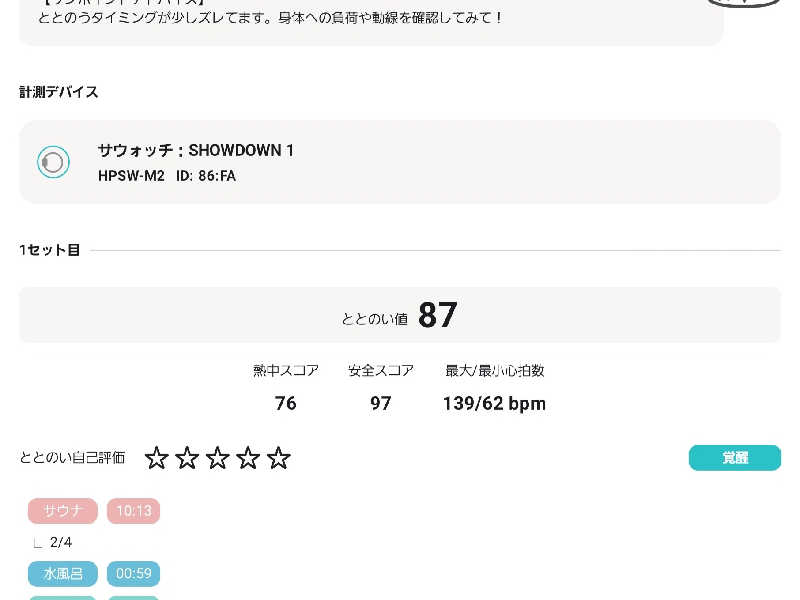Viewport: 800px width, 600px height.
Task: Click the 安全スコア value 97
Action: coord(381,403)
